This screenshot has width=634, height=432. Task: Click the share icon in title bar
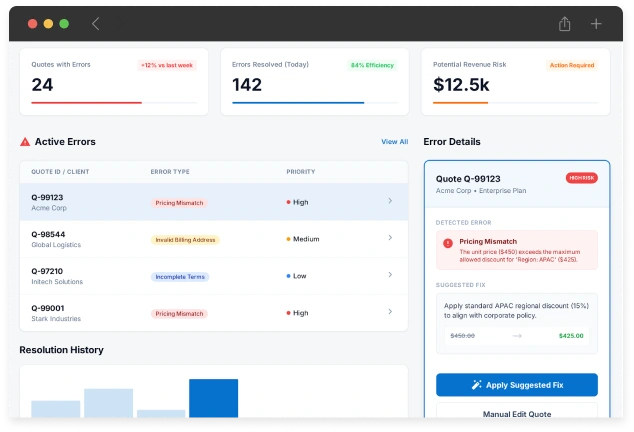(565, 23)
